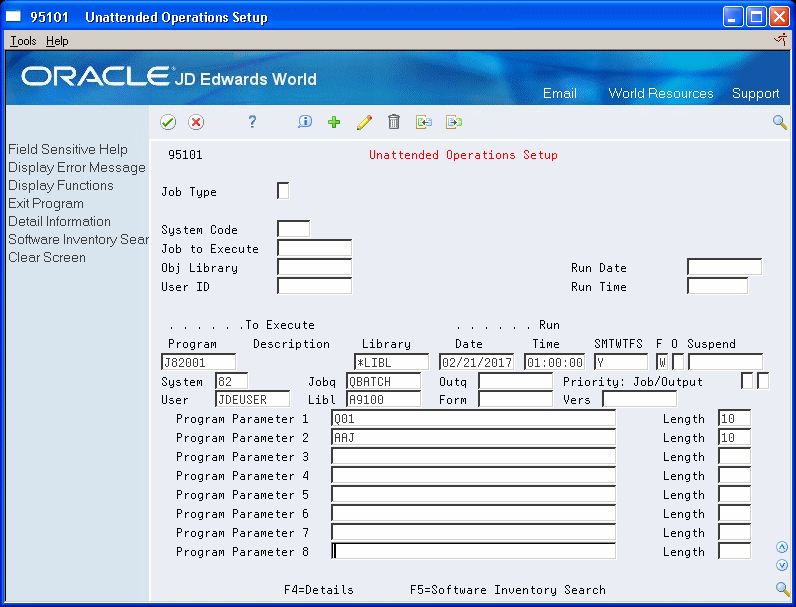Click the System field containing 82
The image size is (796, 607).
point(231,381)
